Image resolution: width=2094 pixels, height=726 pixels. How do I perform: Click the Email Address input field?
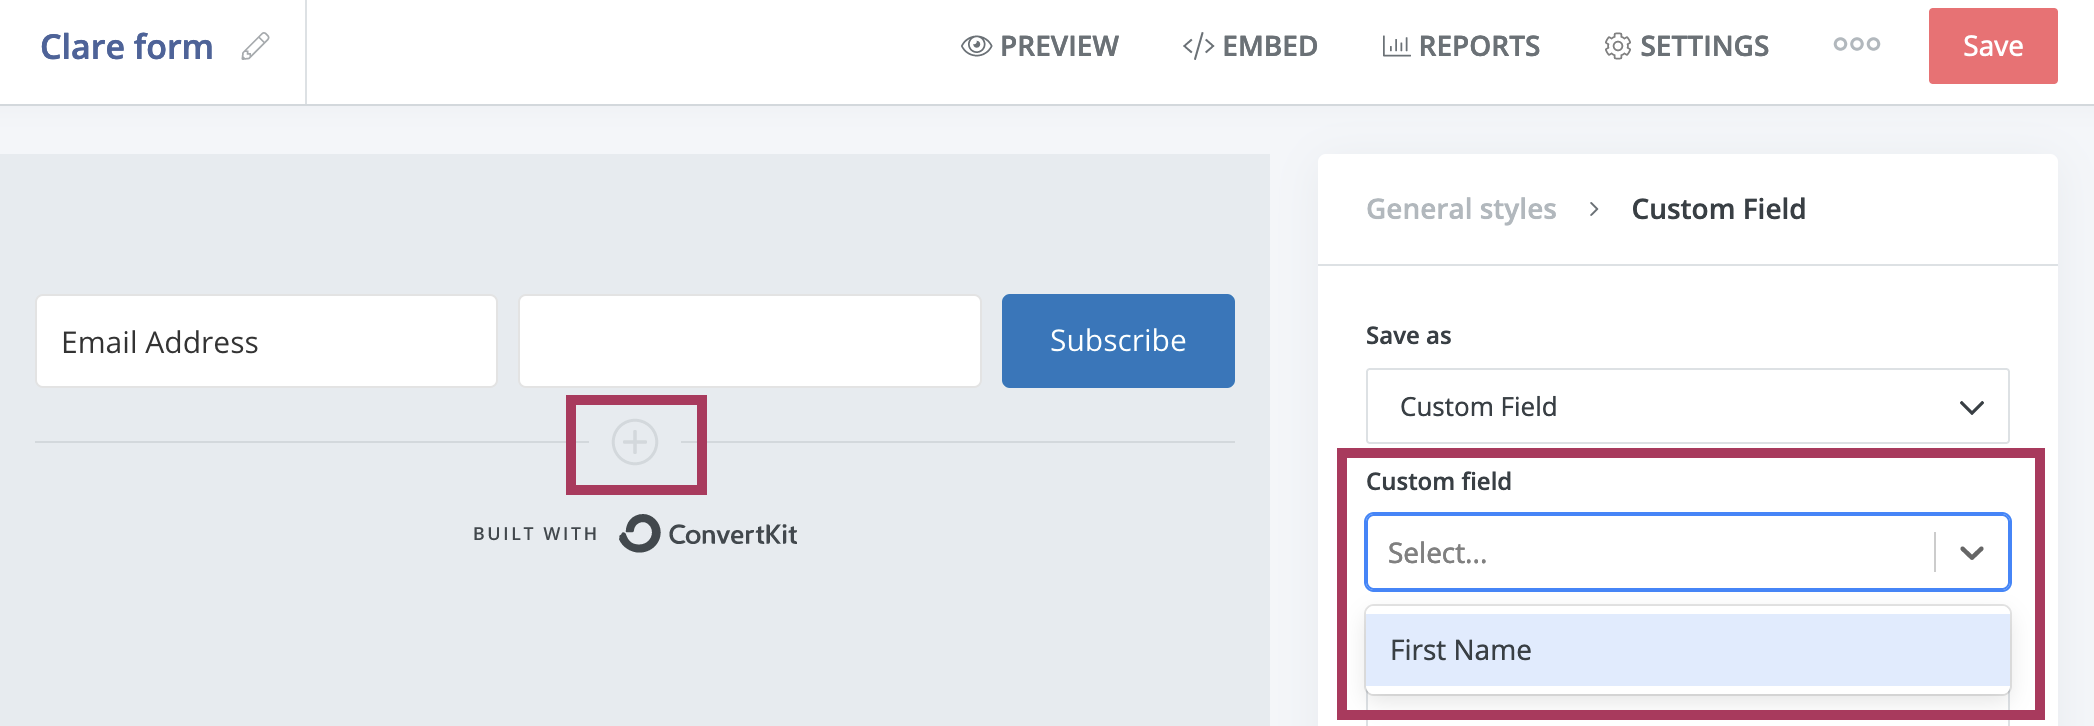point(266,342)
